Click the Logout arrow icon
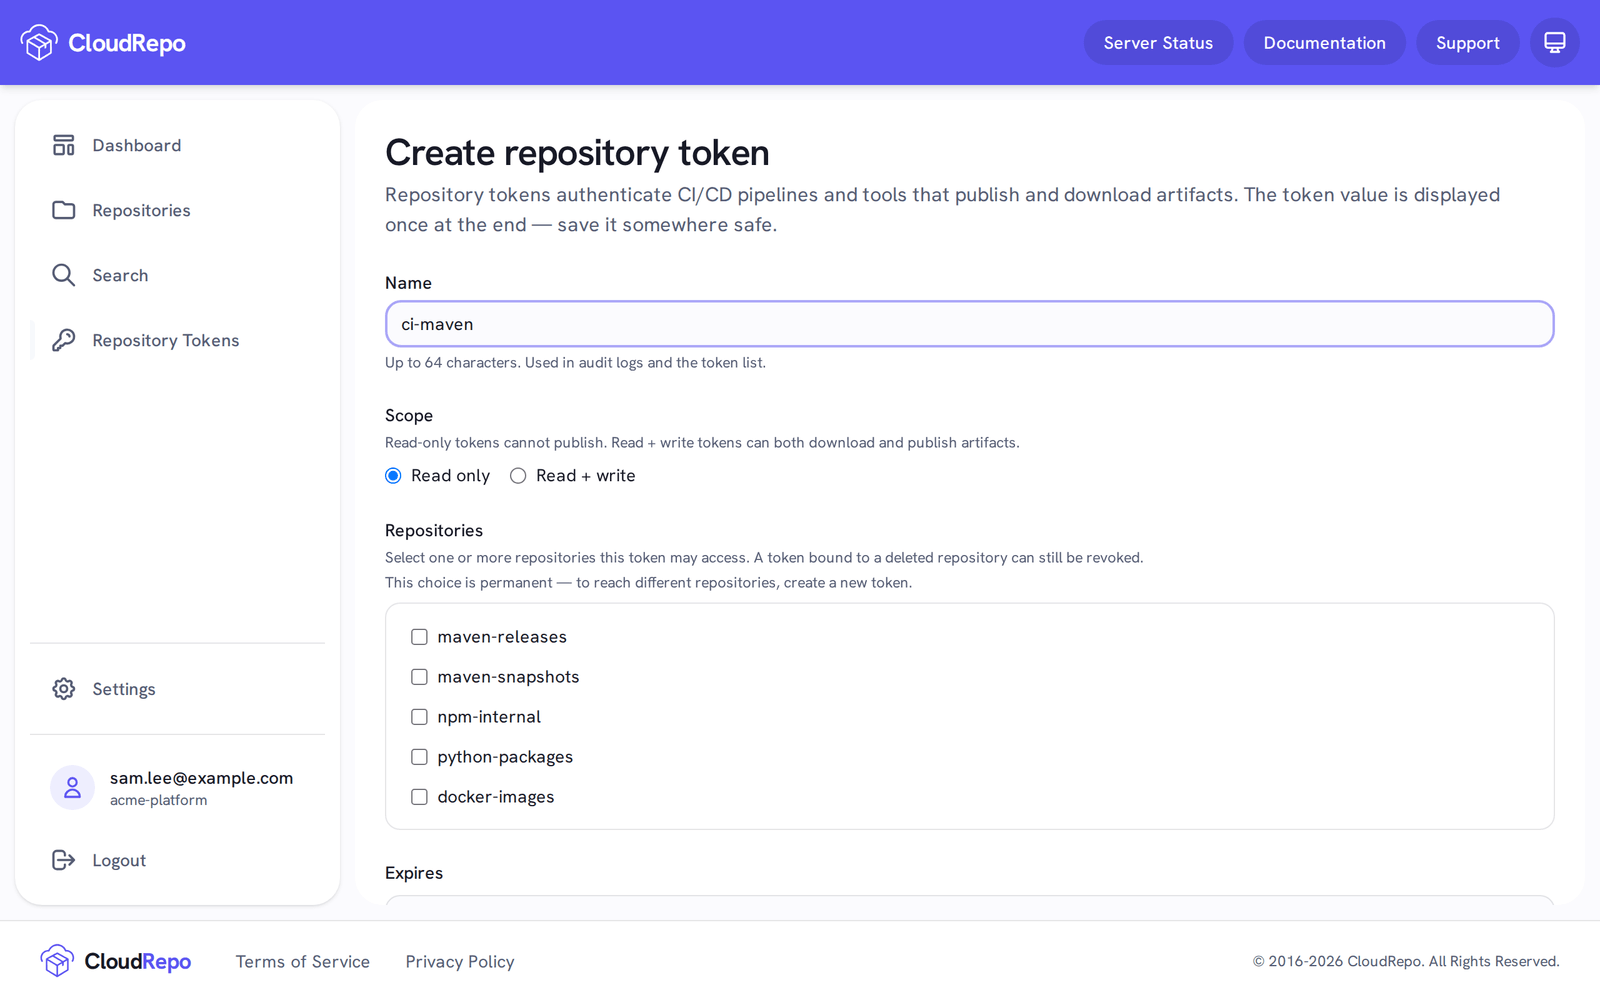 pos(64,860)
